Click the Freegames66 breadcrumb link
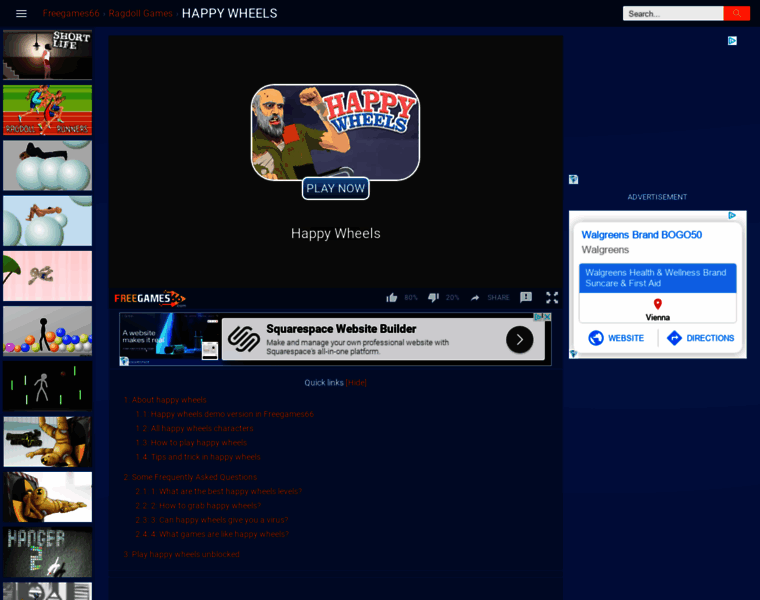The height and width of the screenshot is (600, 760). coord(71,14)
